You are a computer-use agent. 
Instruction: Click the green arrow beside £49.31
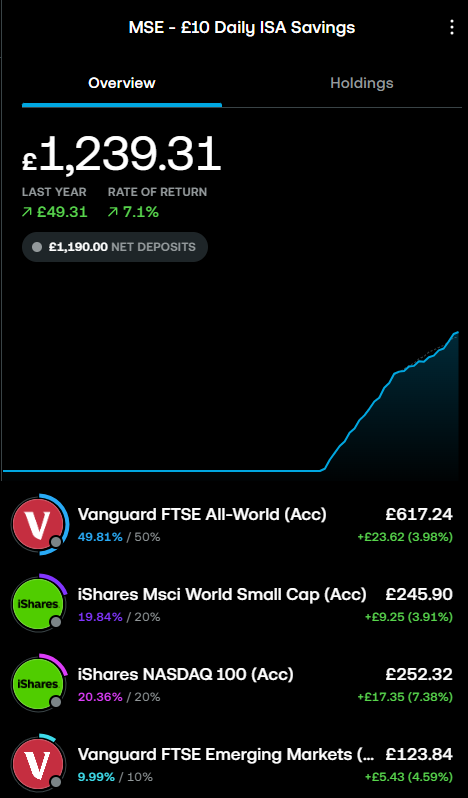tap(26, 212)
